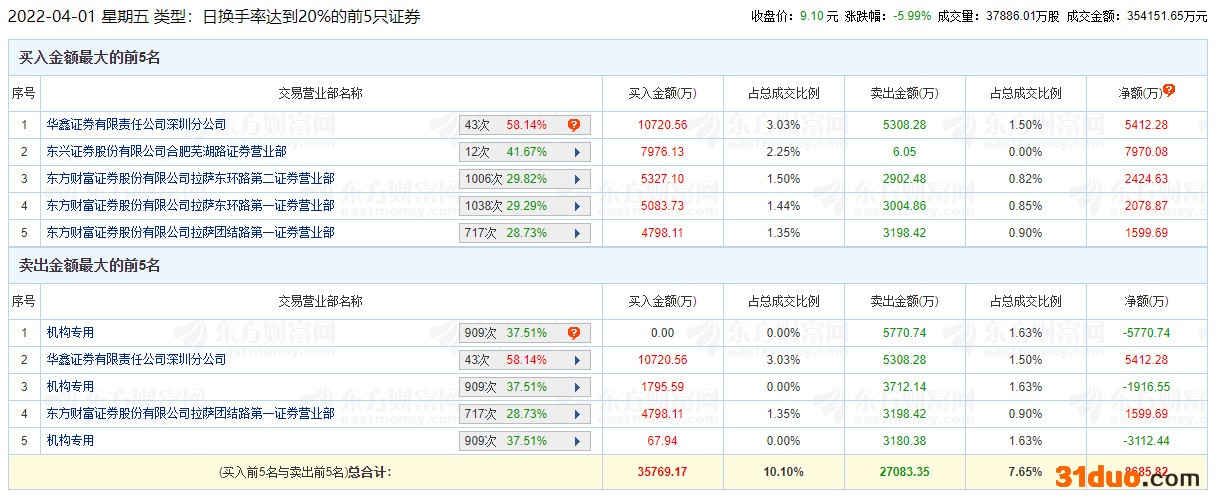1218x499 pixels.
Task: Click arrow icon in 1038次 29.29% box
Action: click(577, 206)
